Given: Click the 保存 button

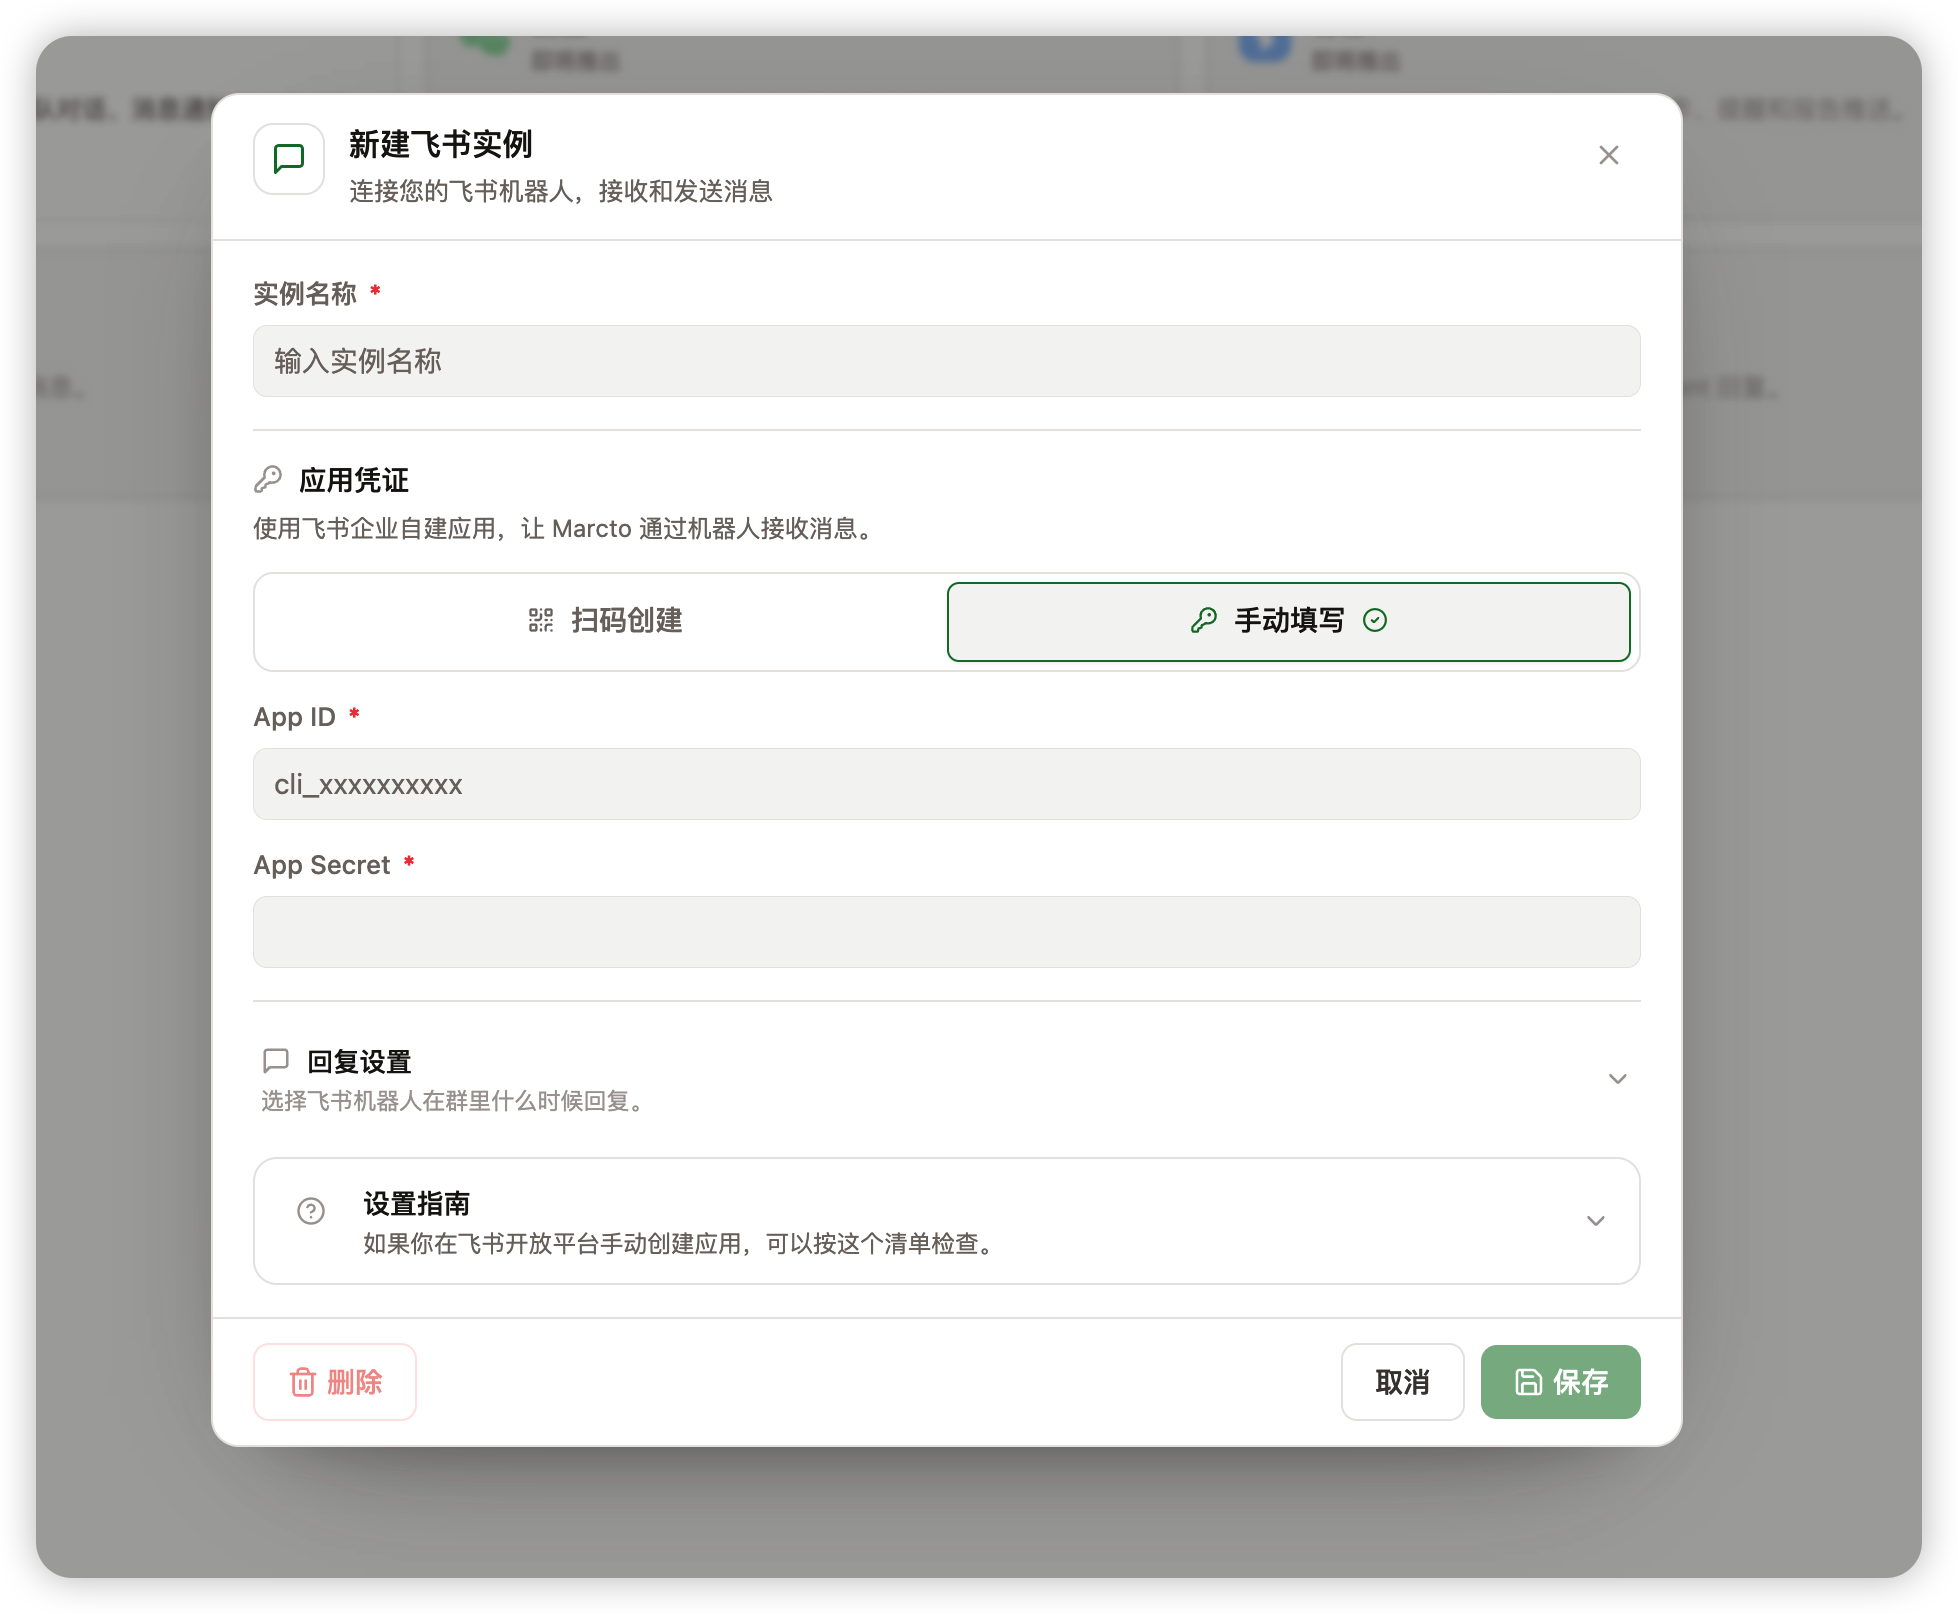Looking at the screenshot, I should click(1560, 1382).
